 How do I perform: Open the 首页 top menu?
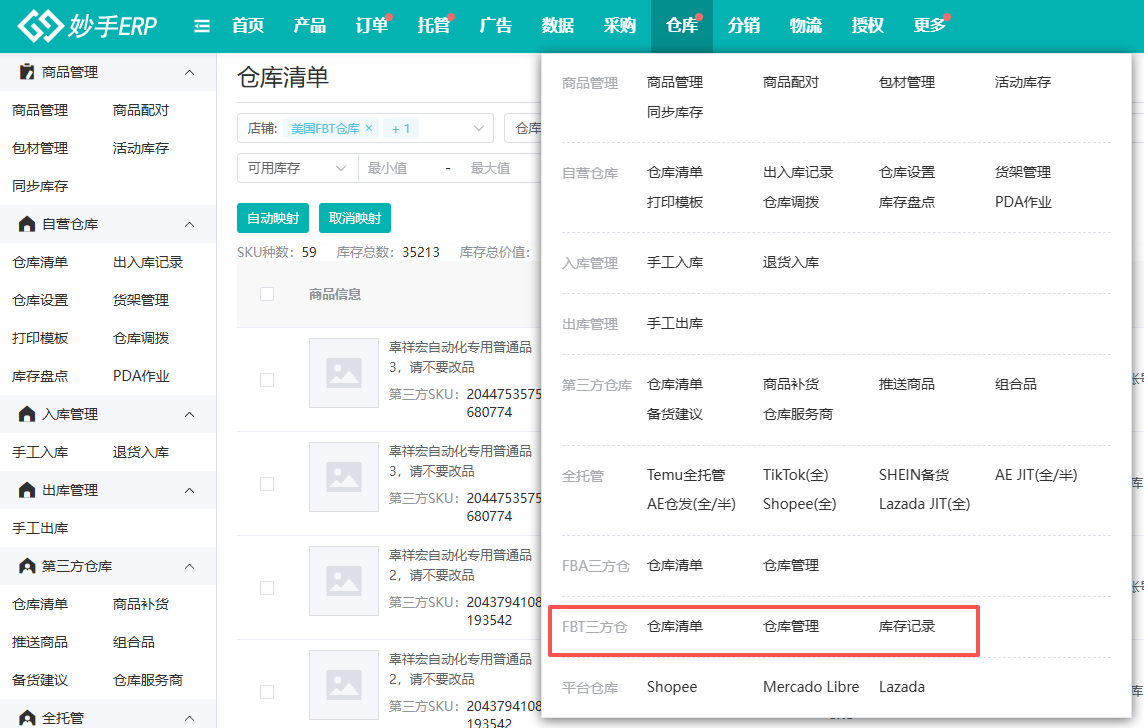click(x=248, y=26)
